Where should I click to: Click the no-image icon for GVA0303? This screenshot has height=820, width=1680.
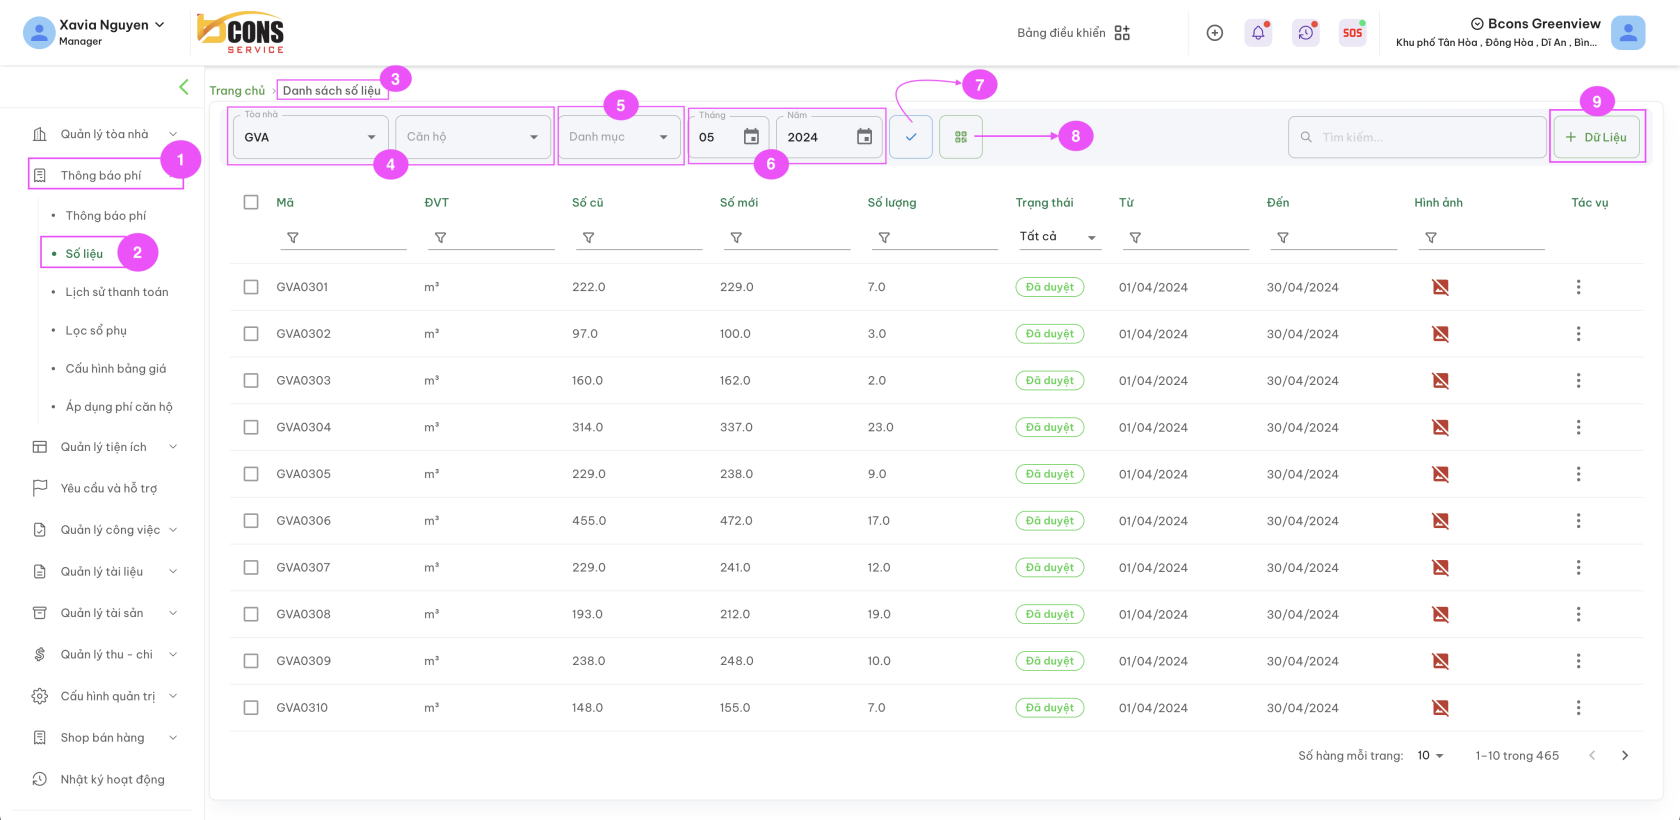pyautogui.click(x=1440, y=381)
